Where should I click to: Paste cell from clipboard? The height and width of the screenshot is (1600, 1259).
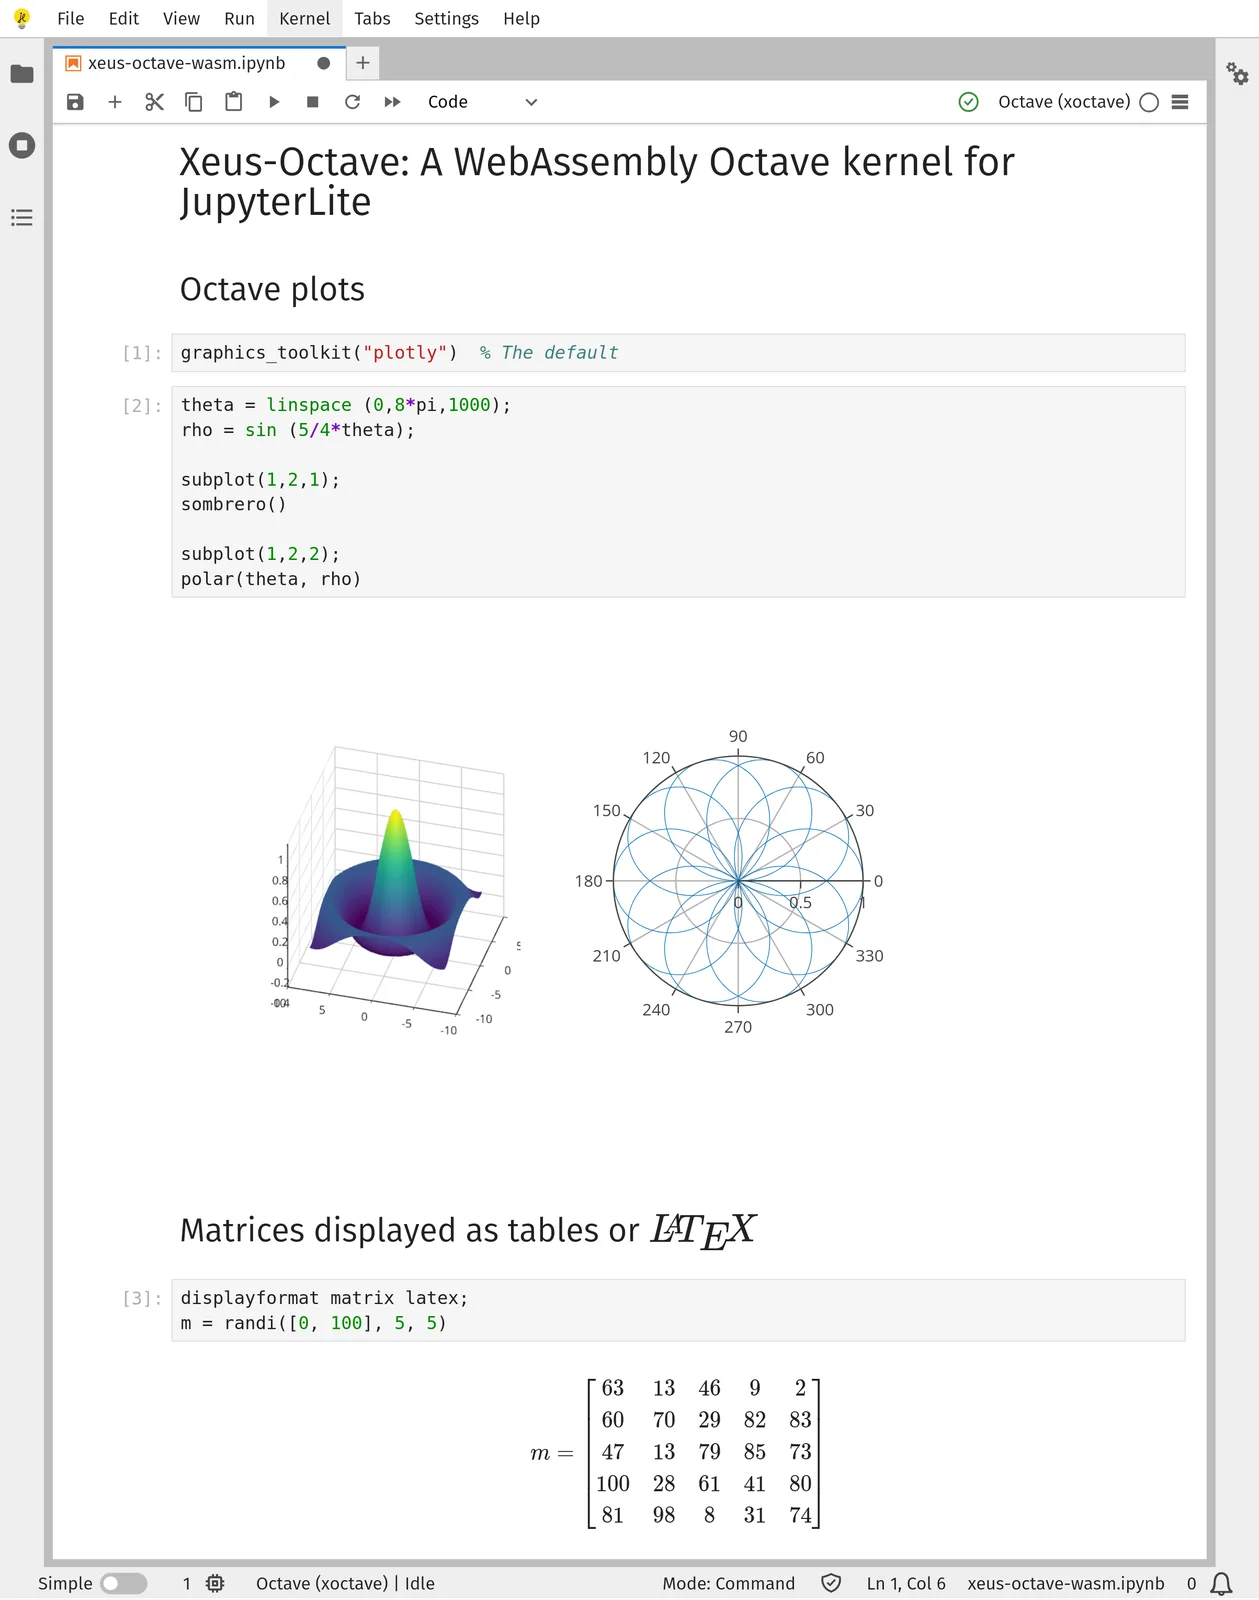coord(234,102)
